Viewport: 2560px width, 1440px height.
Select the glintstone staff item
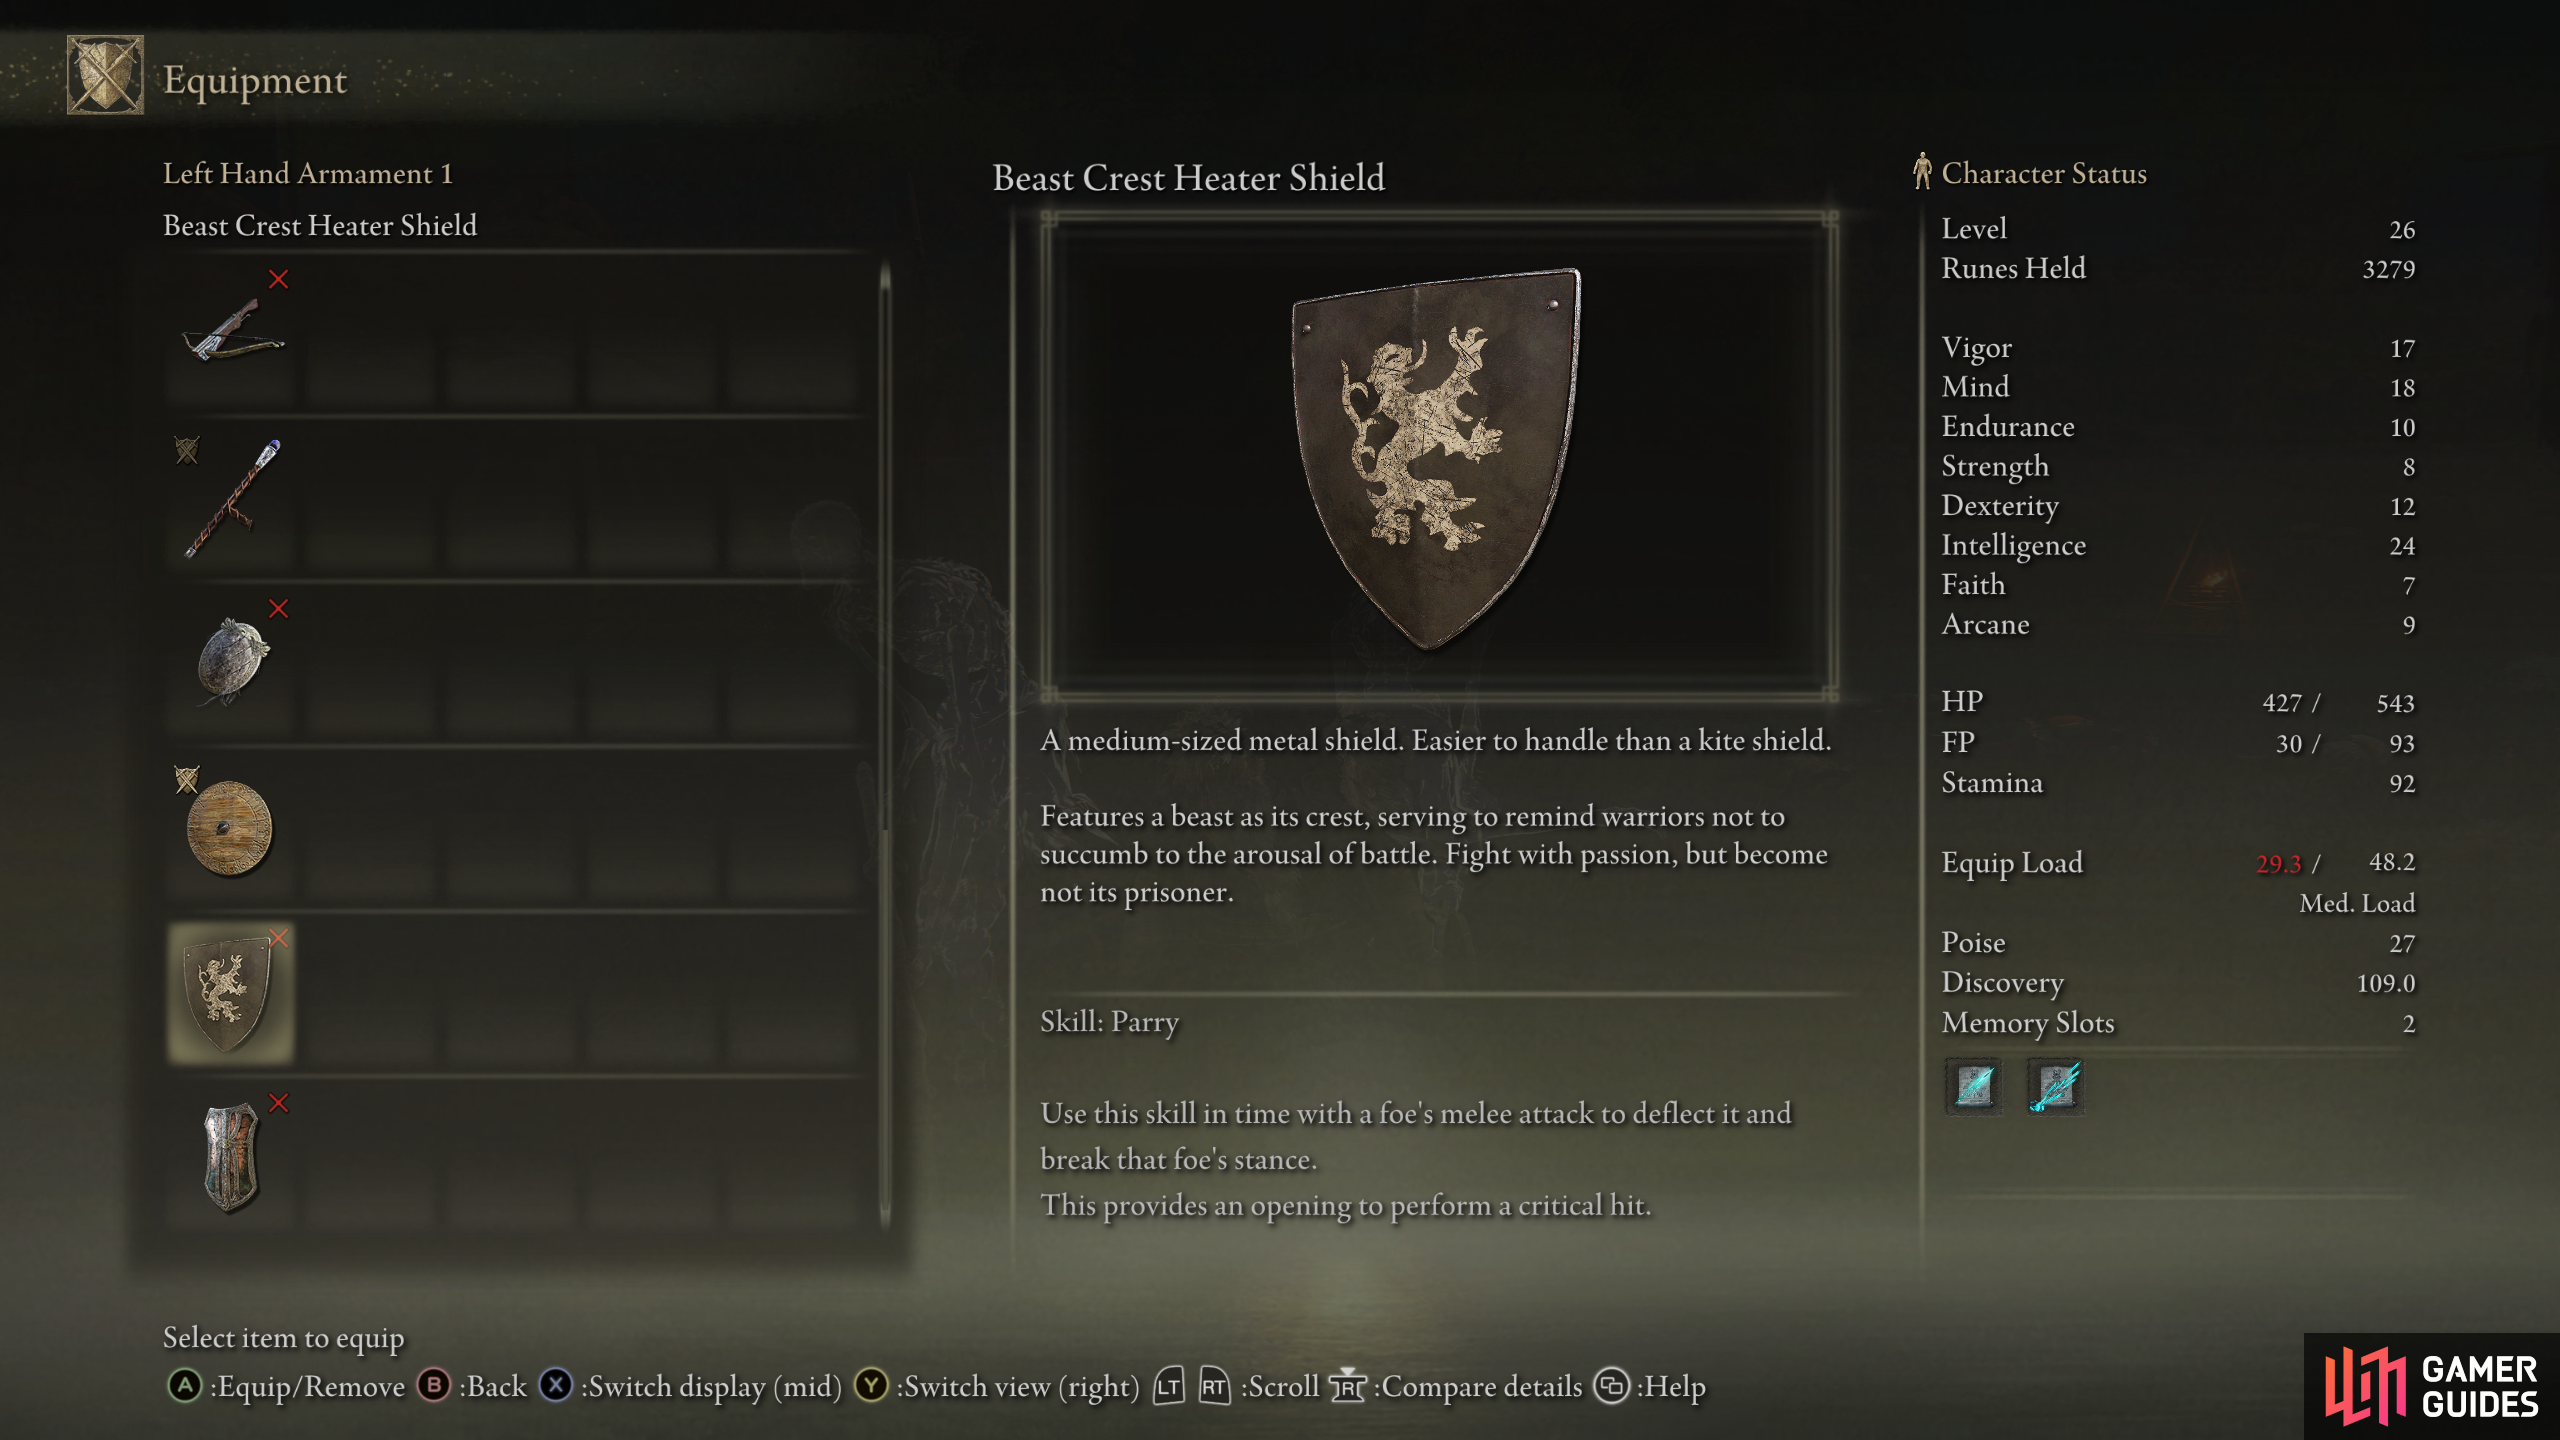pyautogui.click(x=231, y=497)
